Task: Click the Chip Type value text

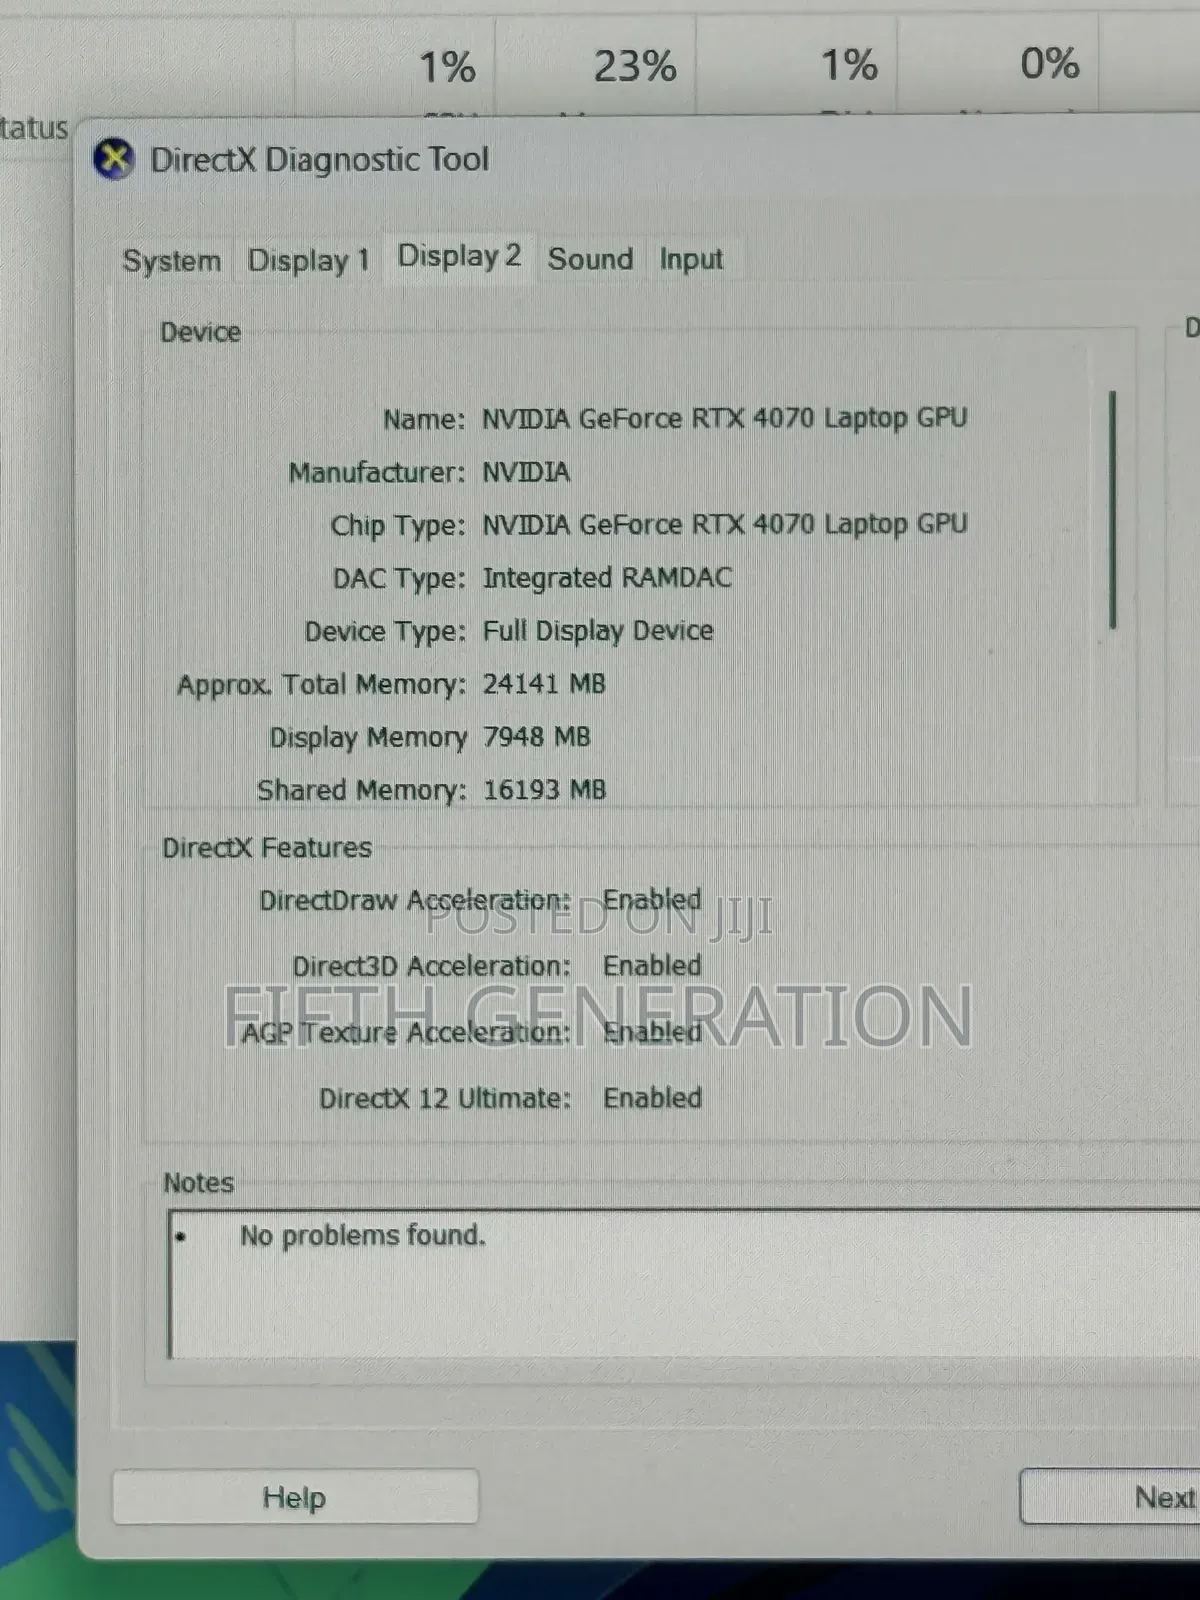Action: (x=725, y=525)
